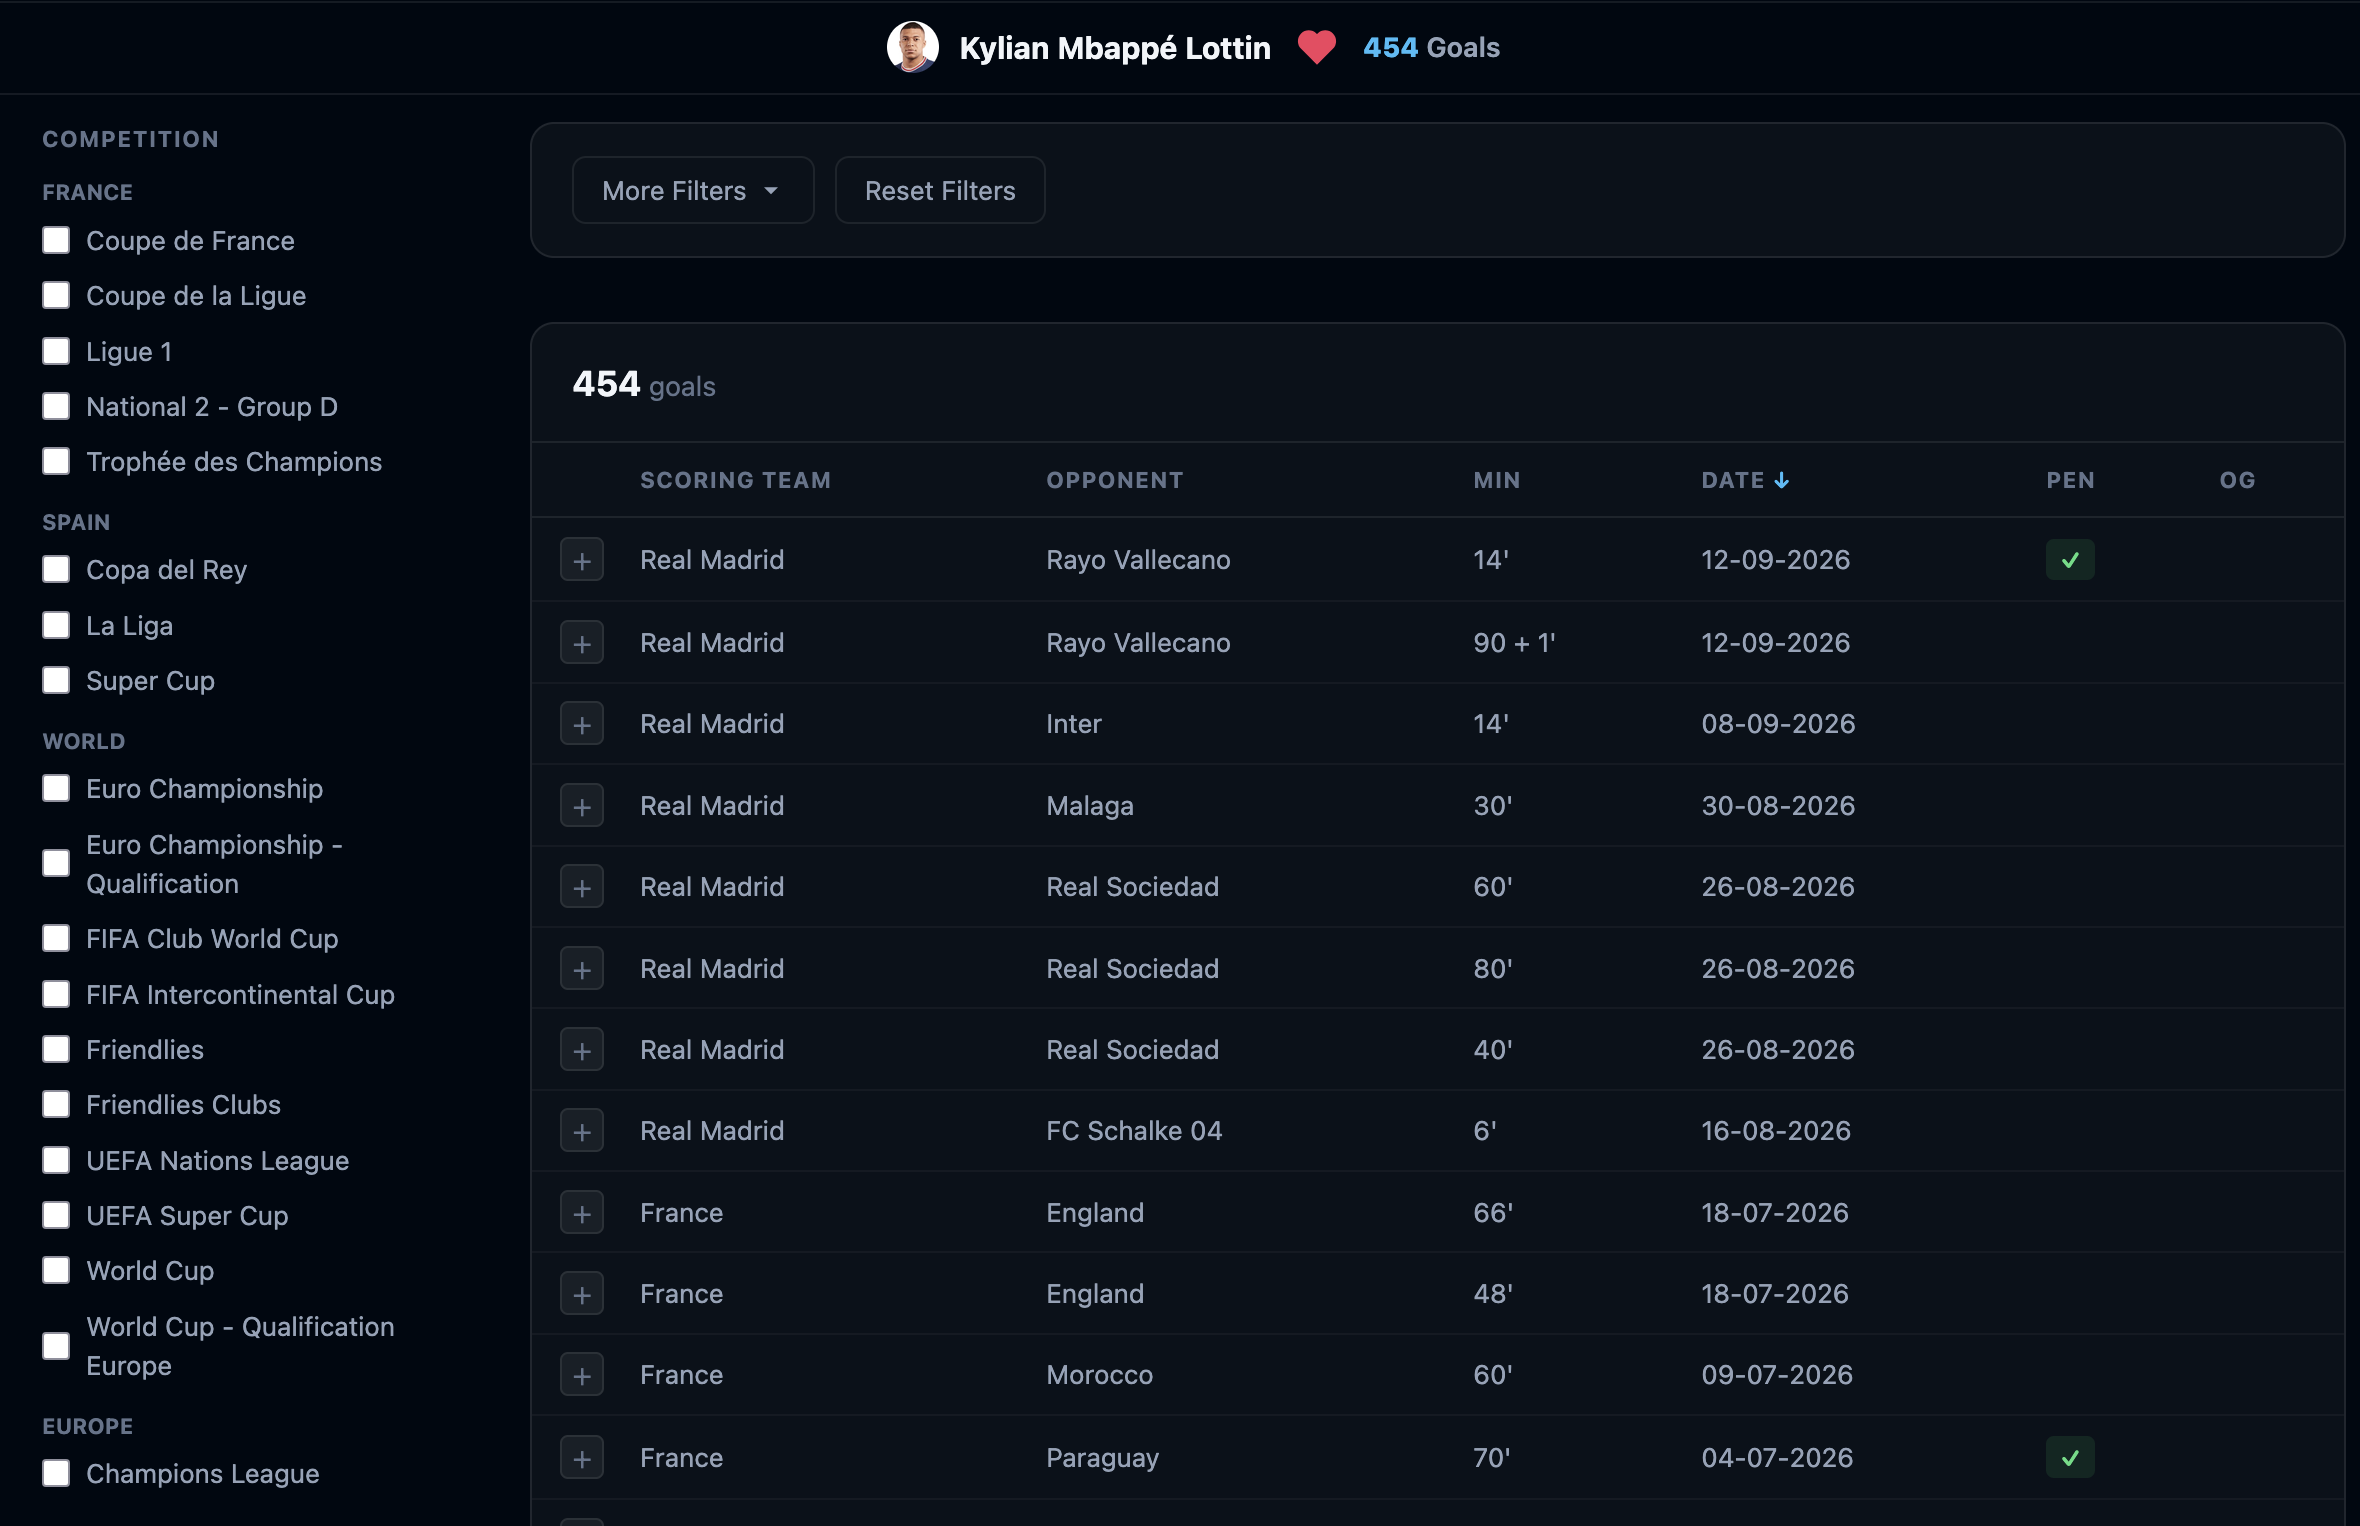
Task: Expand the Real Sociedad 40' goal row
Action: point(582,1050)
